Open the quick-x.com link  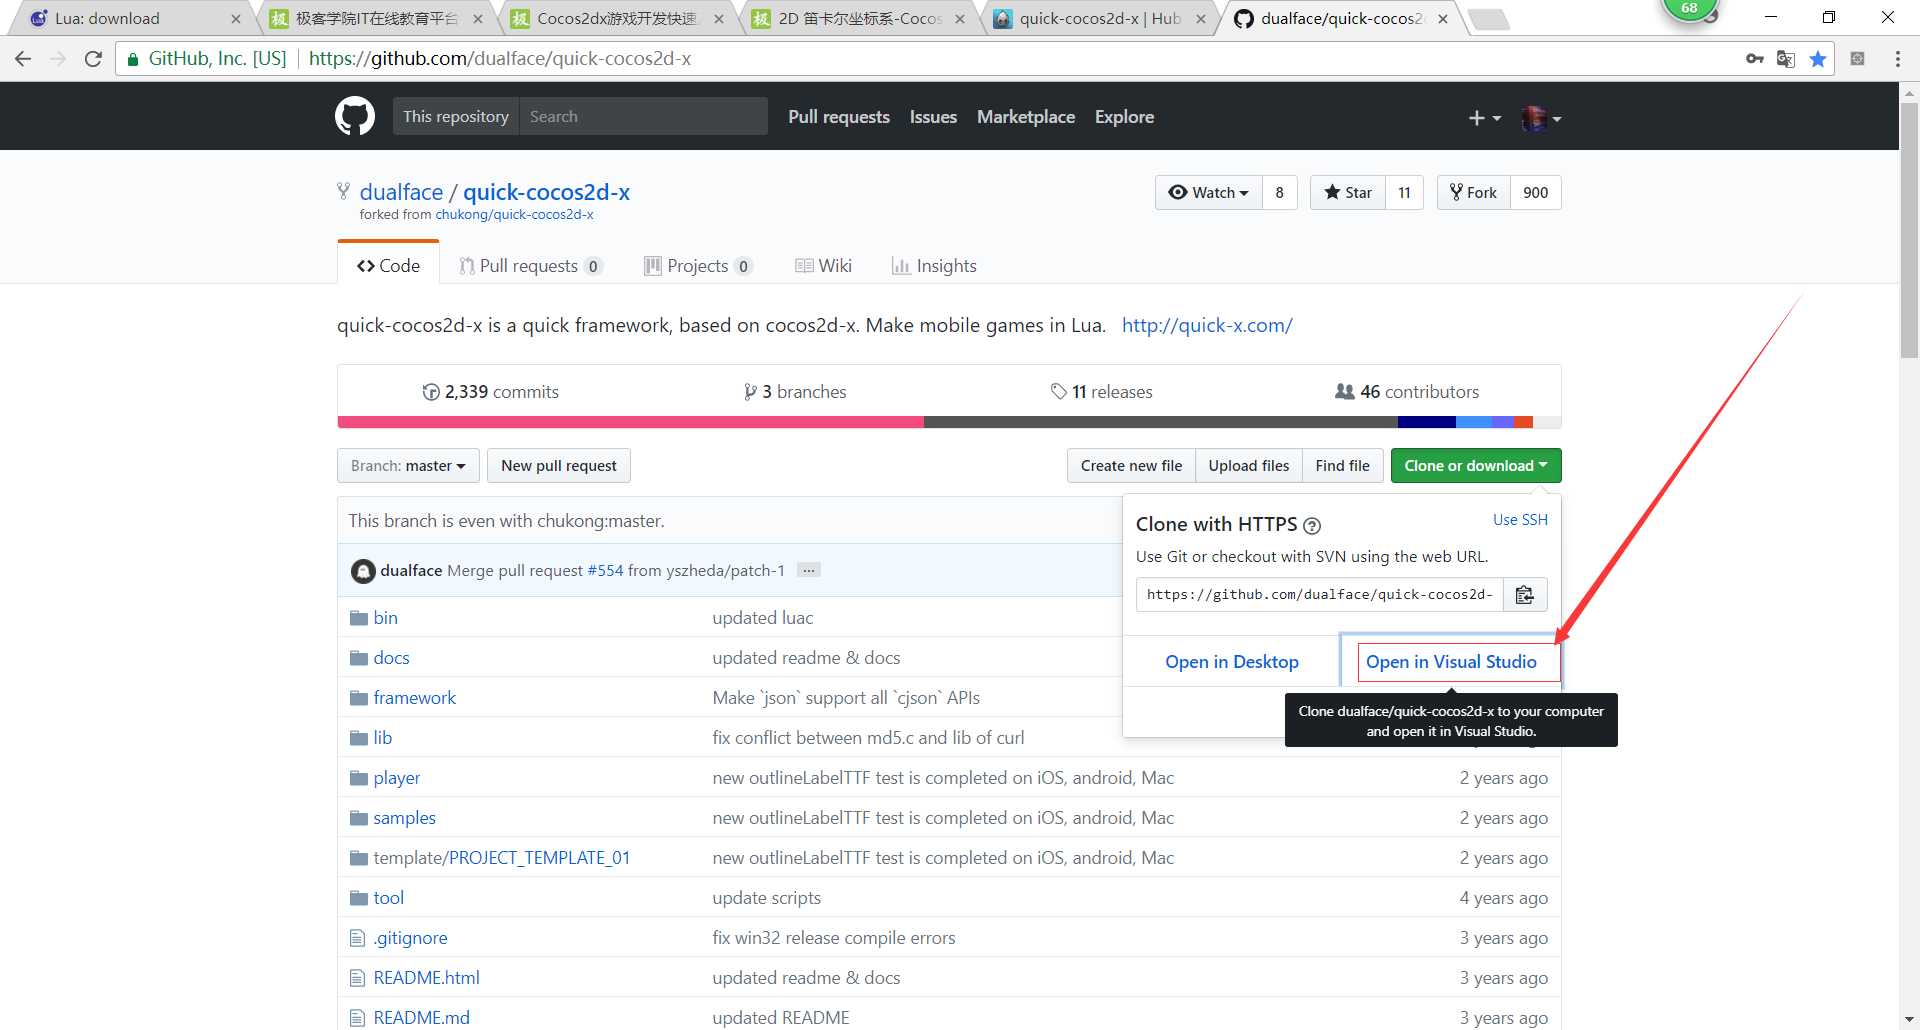1207,325
